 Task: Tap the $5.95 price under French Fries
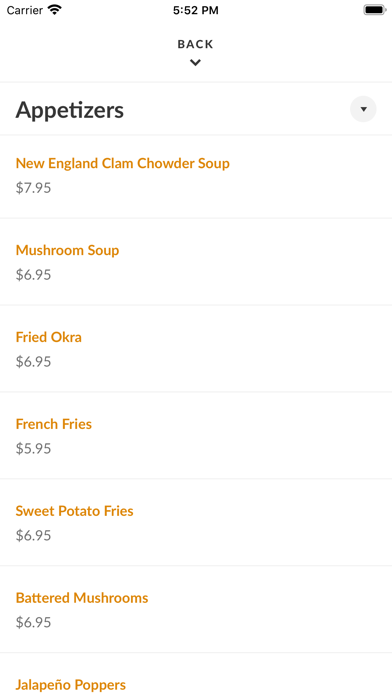point(33,448)
